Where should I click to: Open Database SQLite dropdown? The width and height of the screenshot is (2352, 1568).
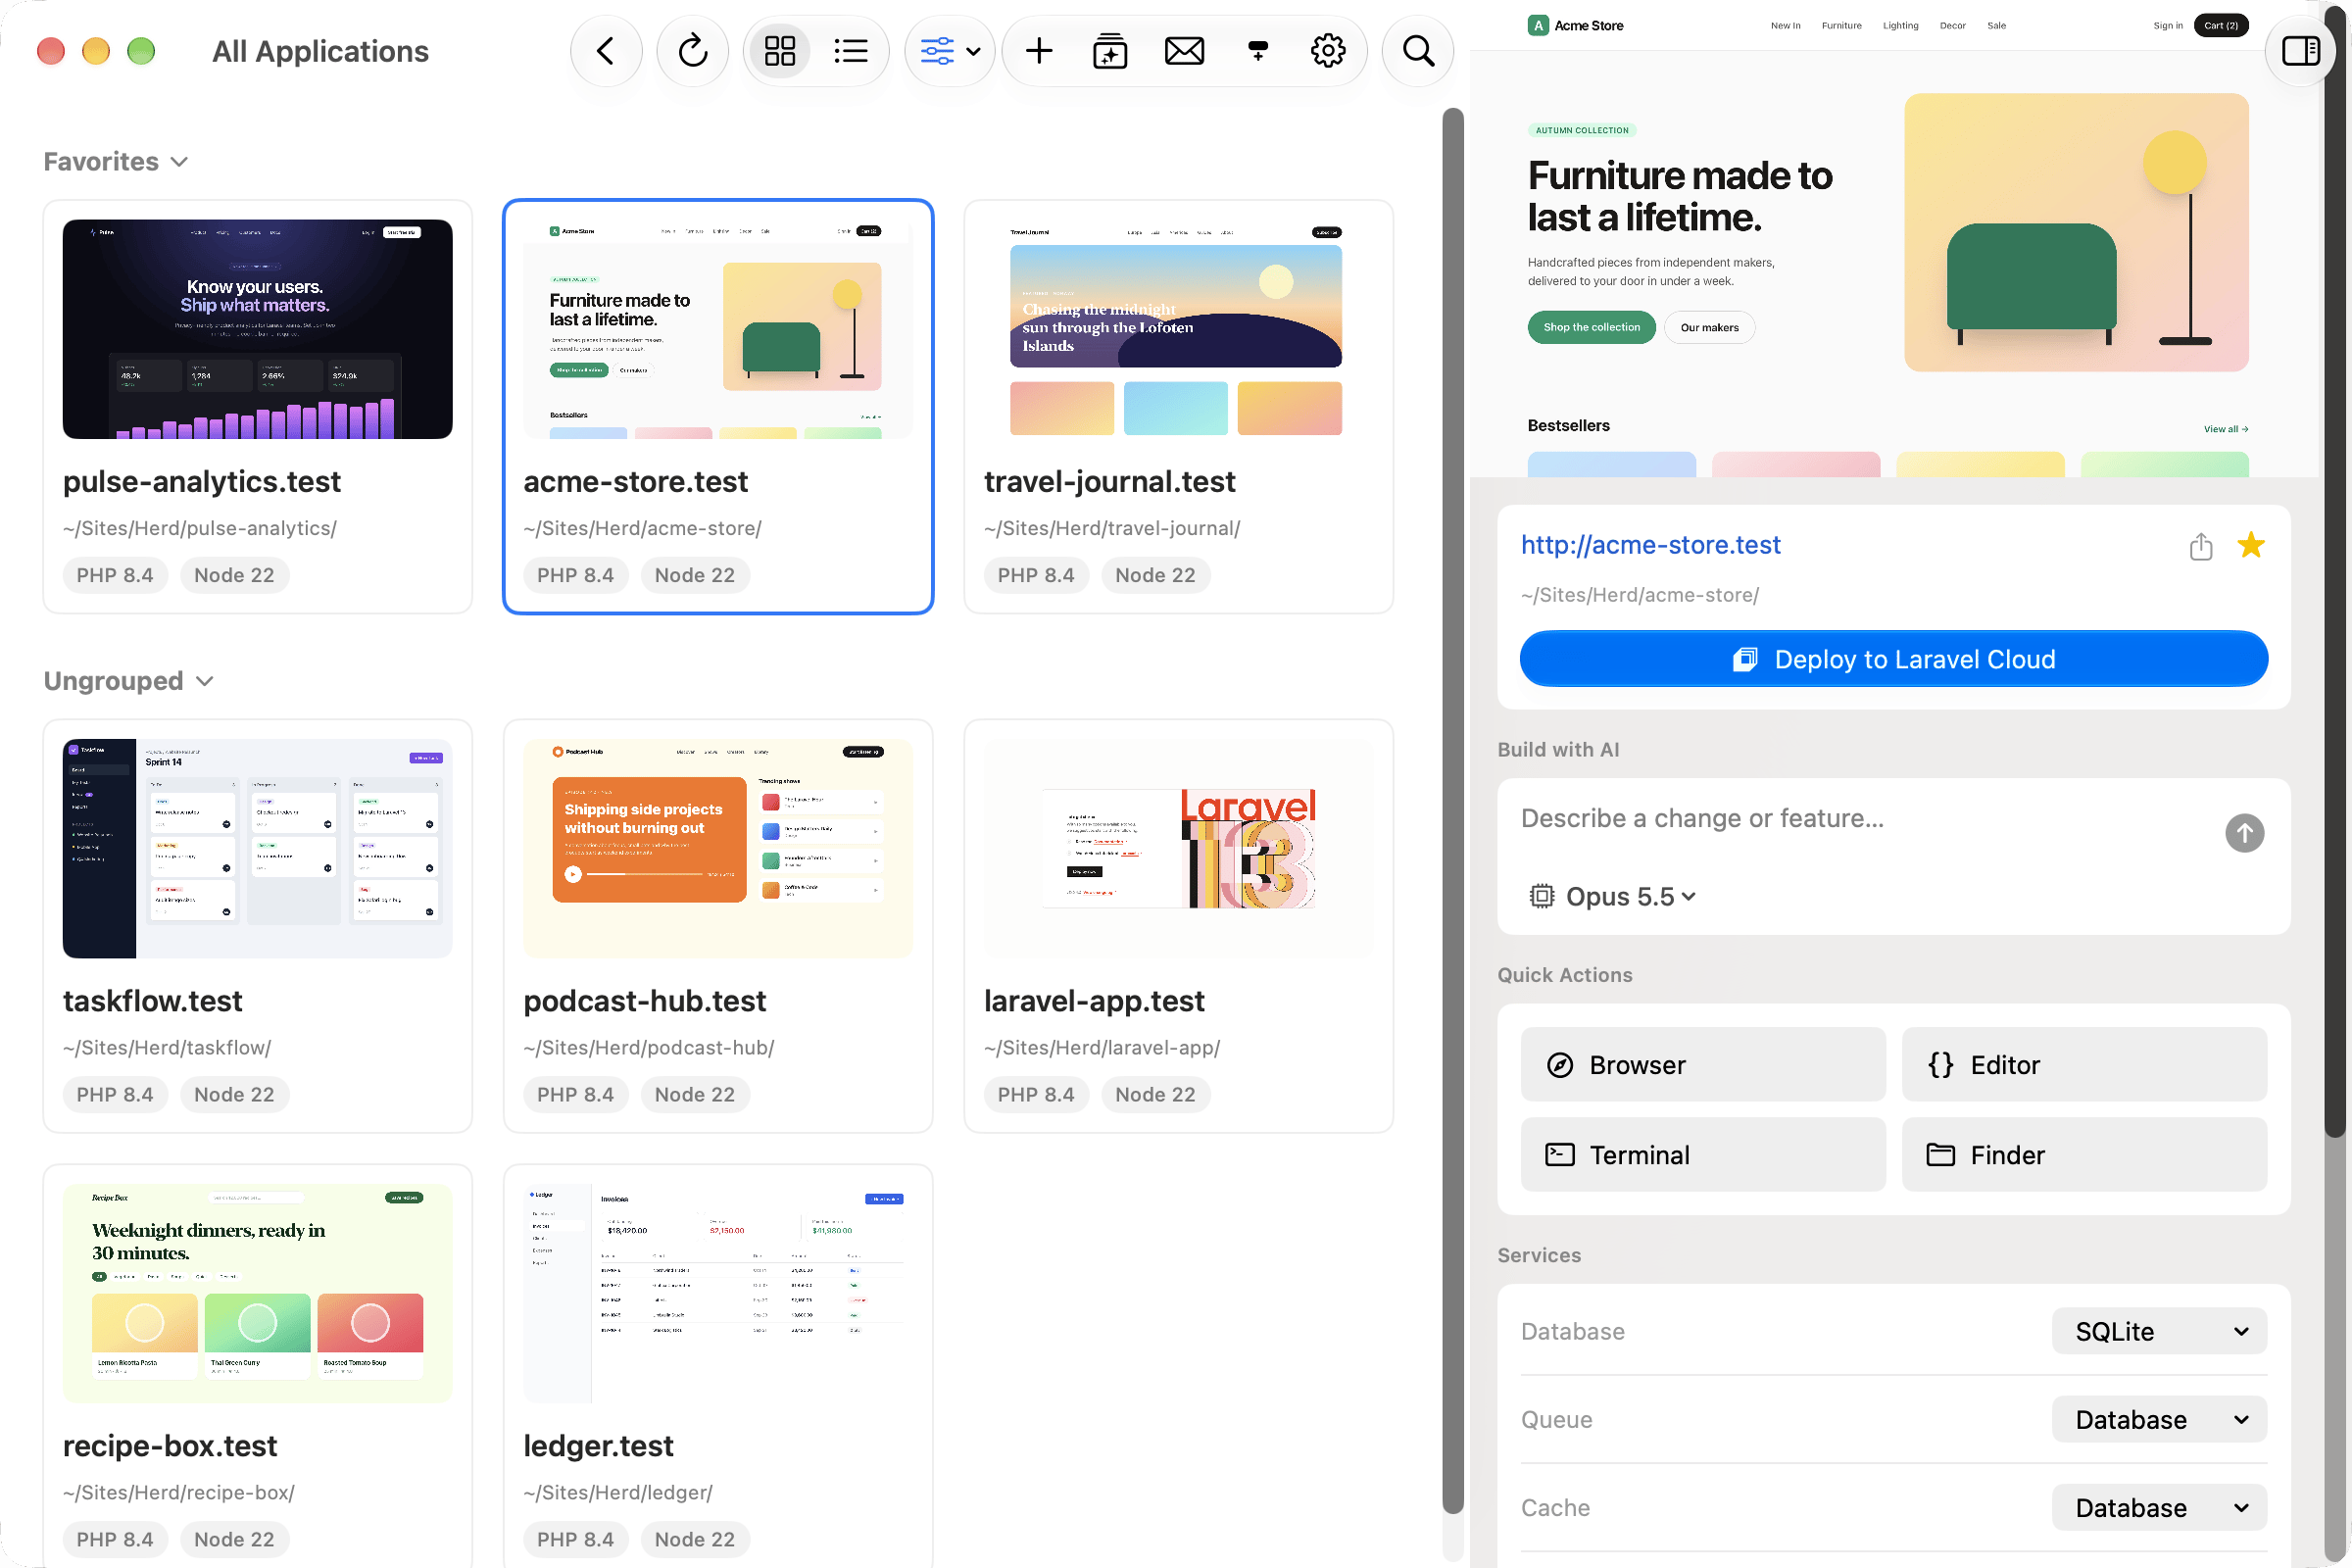click(2159, 1331)
